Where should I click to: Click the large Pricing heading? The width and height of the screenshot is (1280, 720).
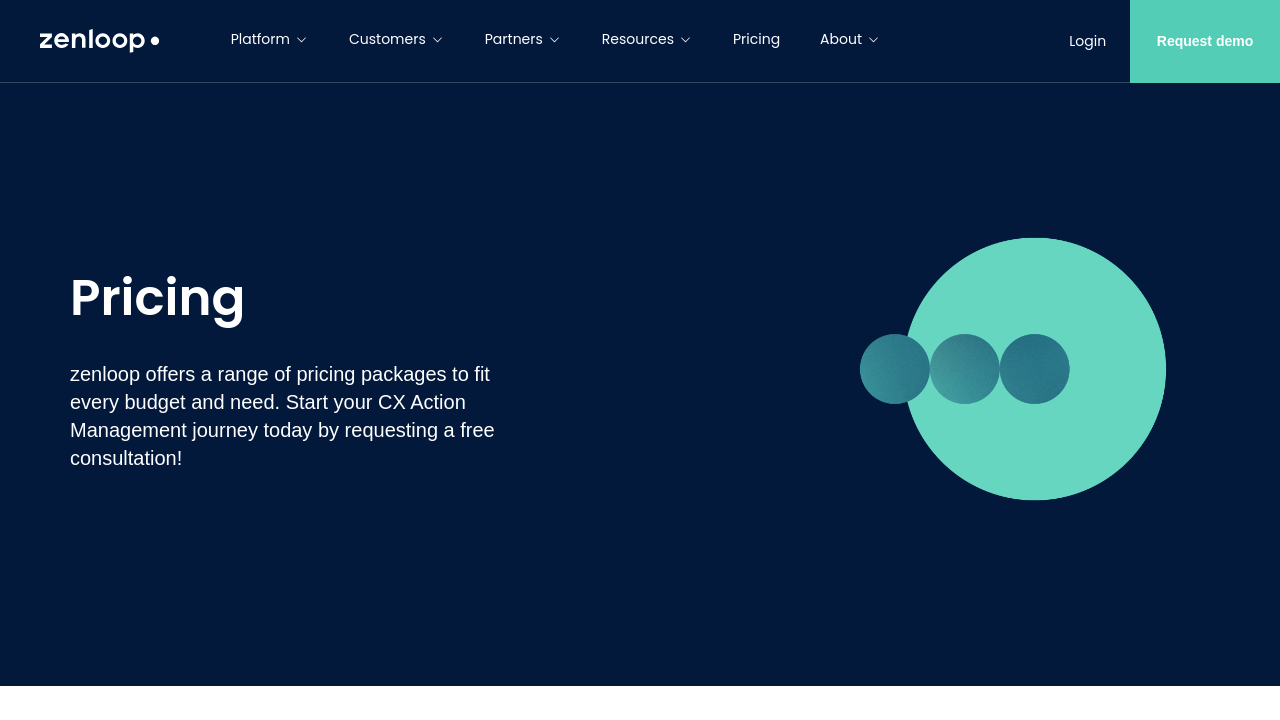click(x=157, y=298)
